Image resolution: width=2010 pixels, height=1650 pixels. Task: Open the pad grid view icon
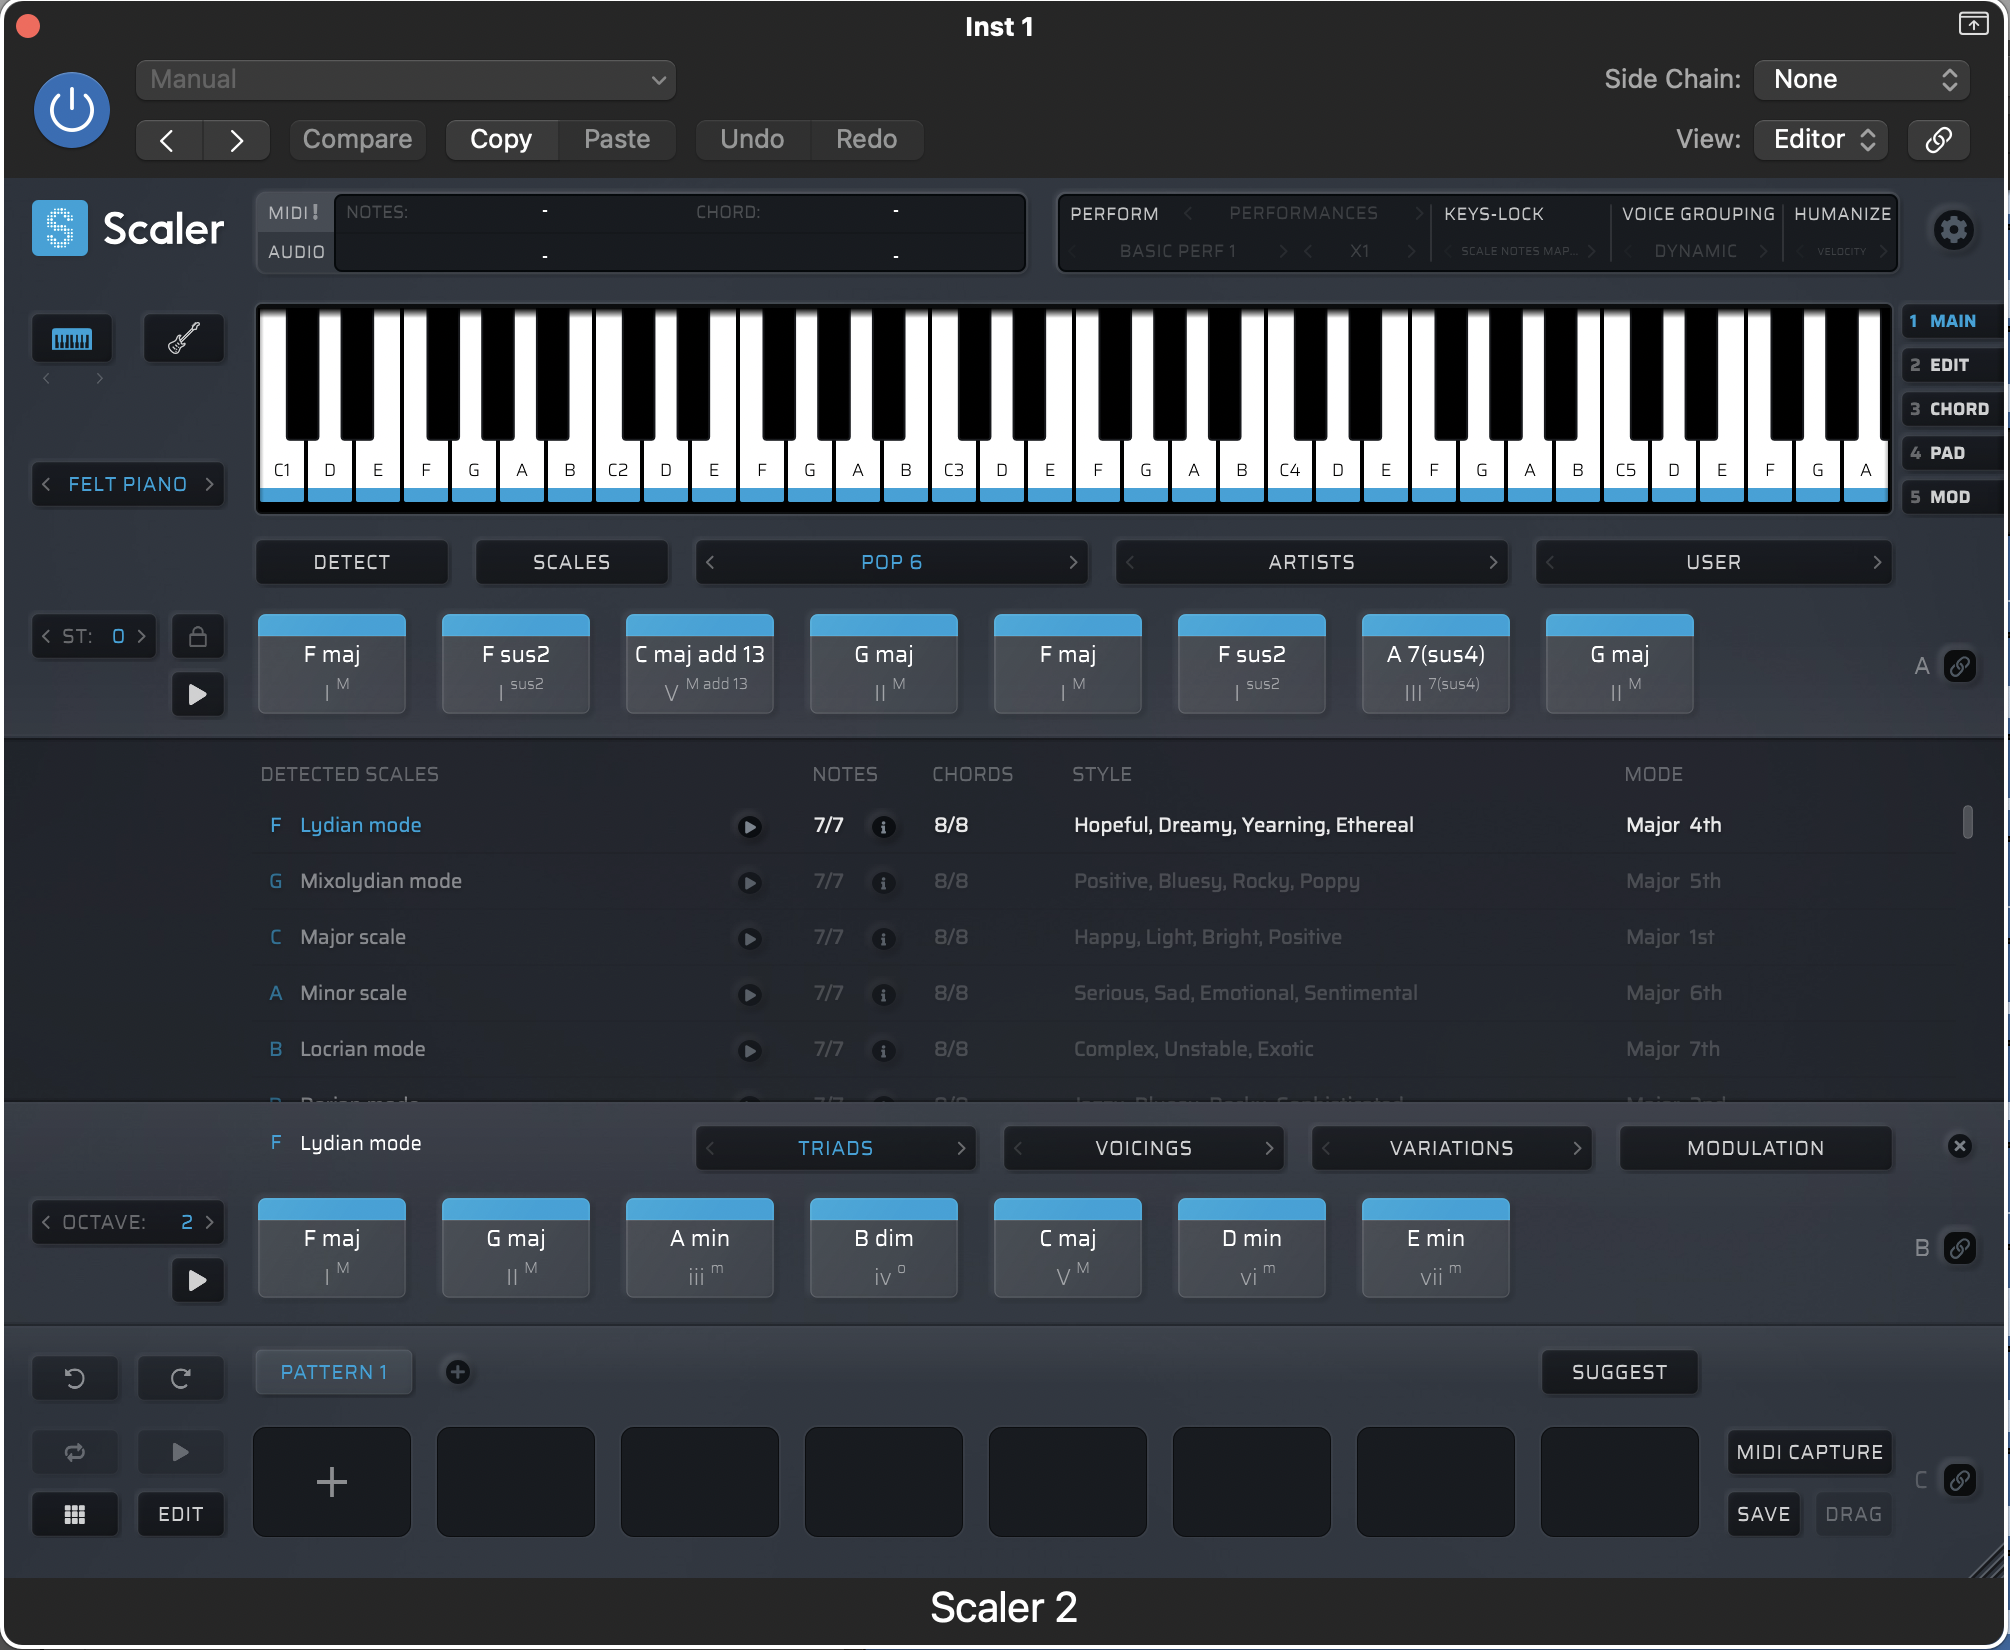click(75, 1514)
